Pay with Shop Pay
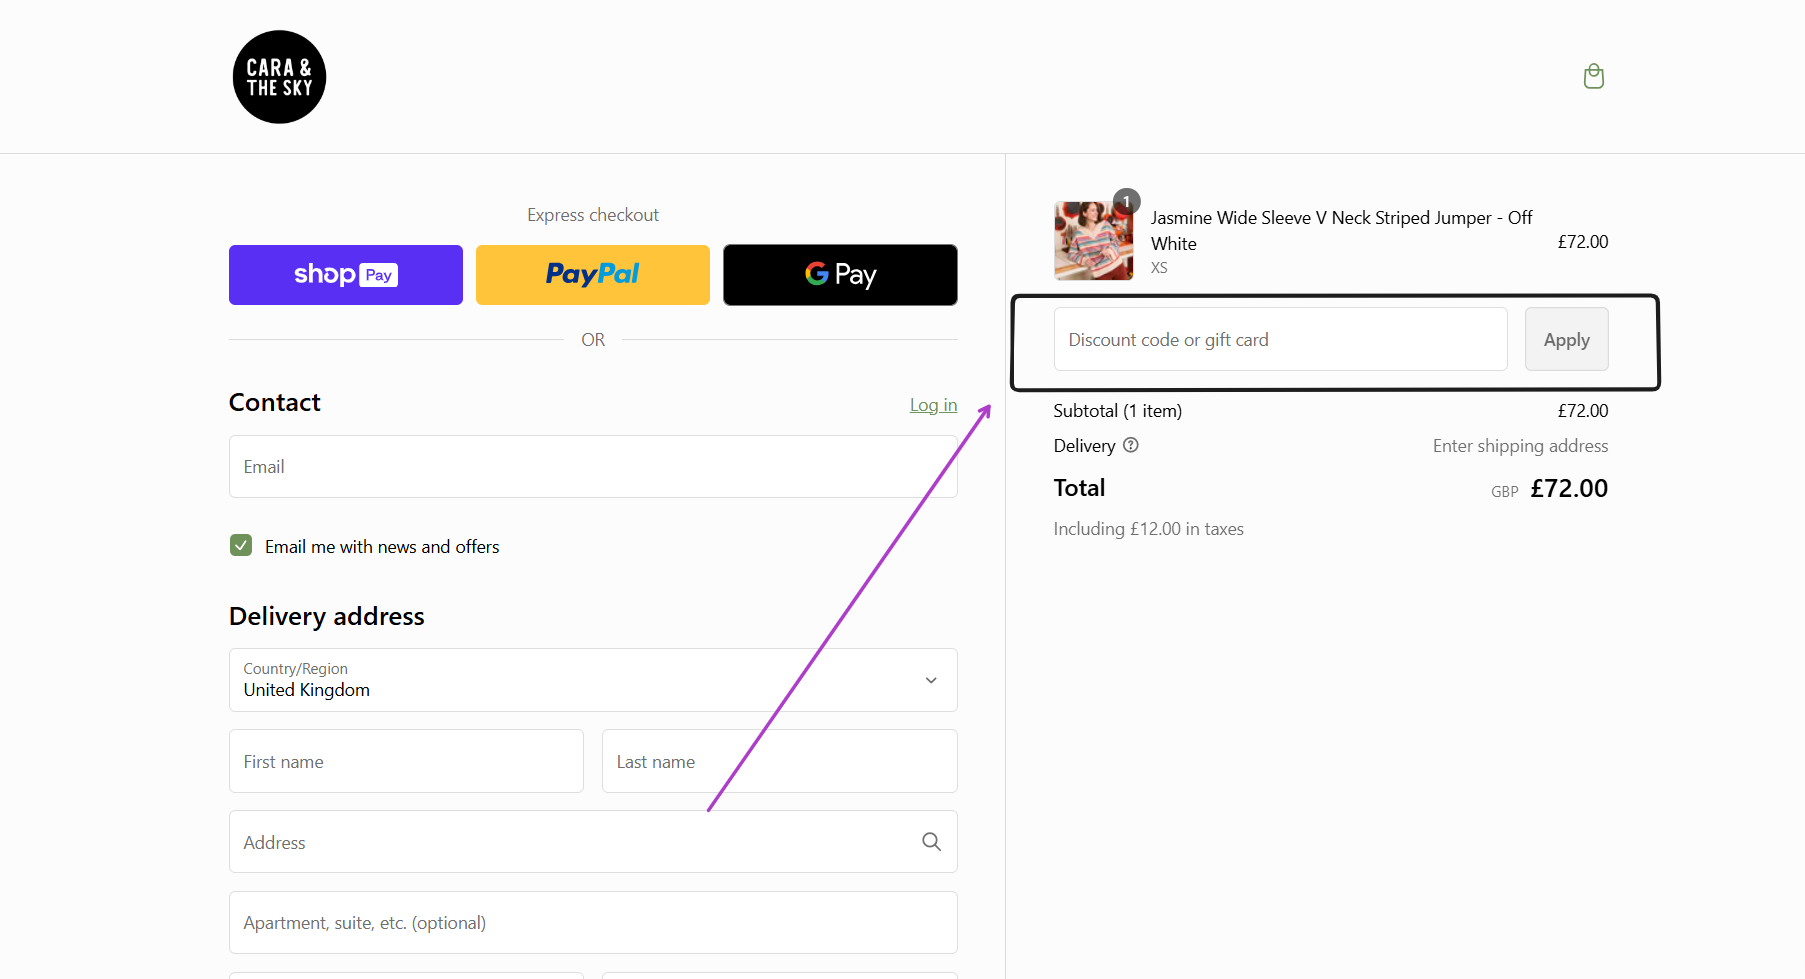1805x979 pixels. (x=346, y=275)
